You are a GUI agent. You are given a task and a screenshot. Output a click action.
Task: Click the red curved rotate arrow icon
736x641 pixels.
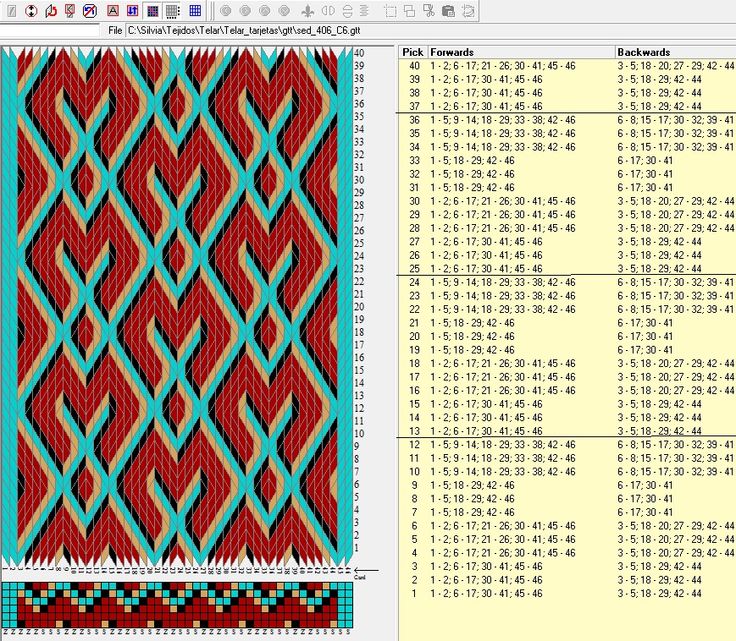(x=51, y=10)
